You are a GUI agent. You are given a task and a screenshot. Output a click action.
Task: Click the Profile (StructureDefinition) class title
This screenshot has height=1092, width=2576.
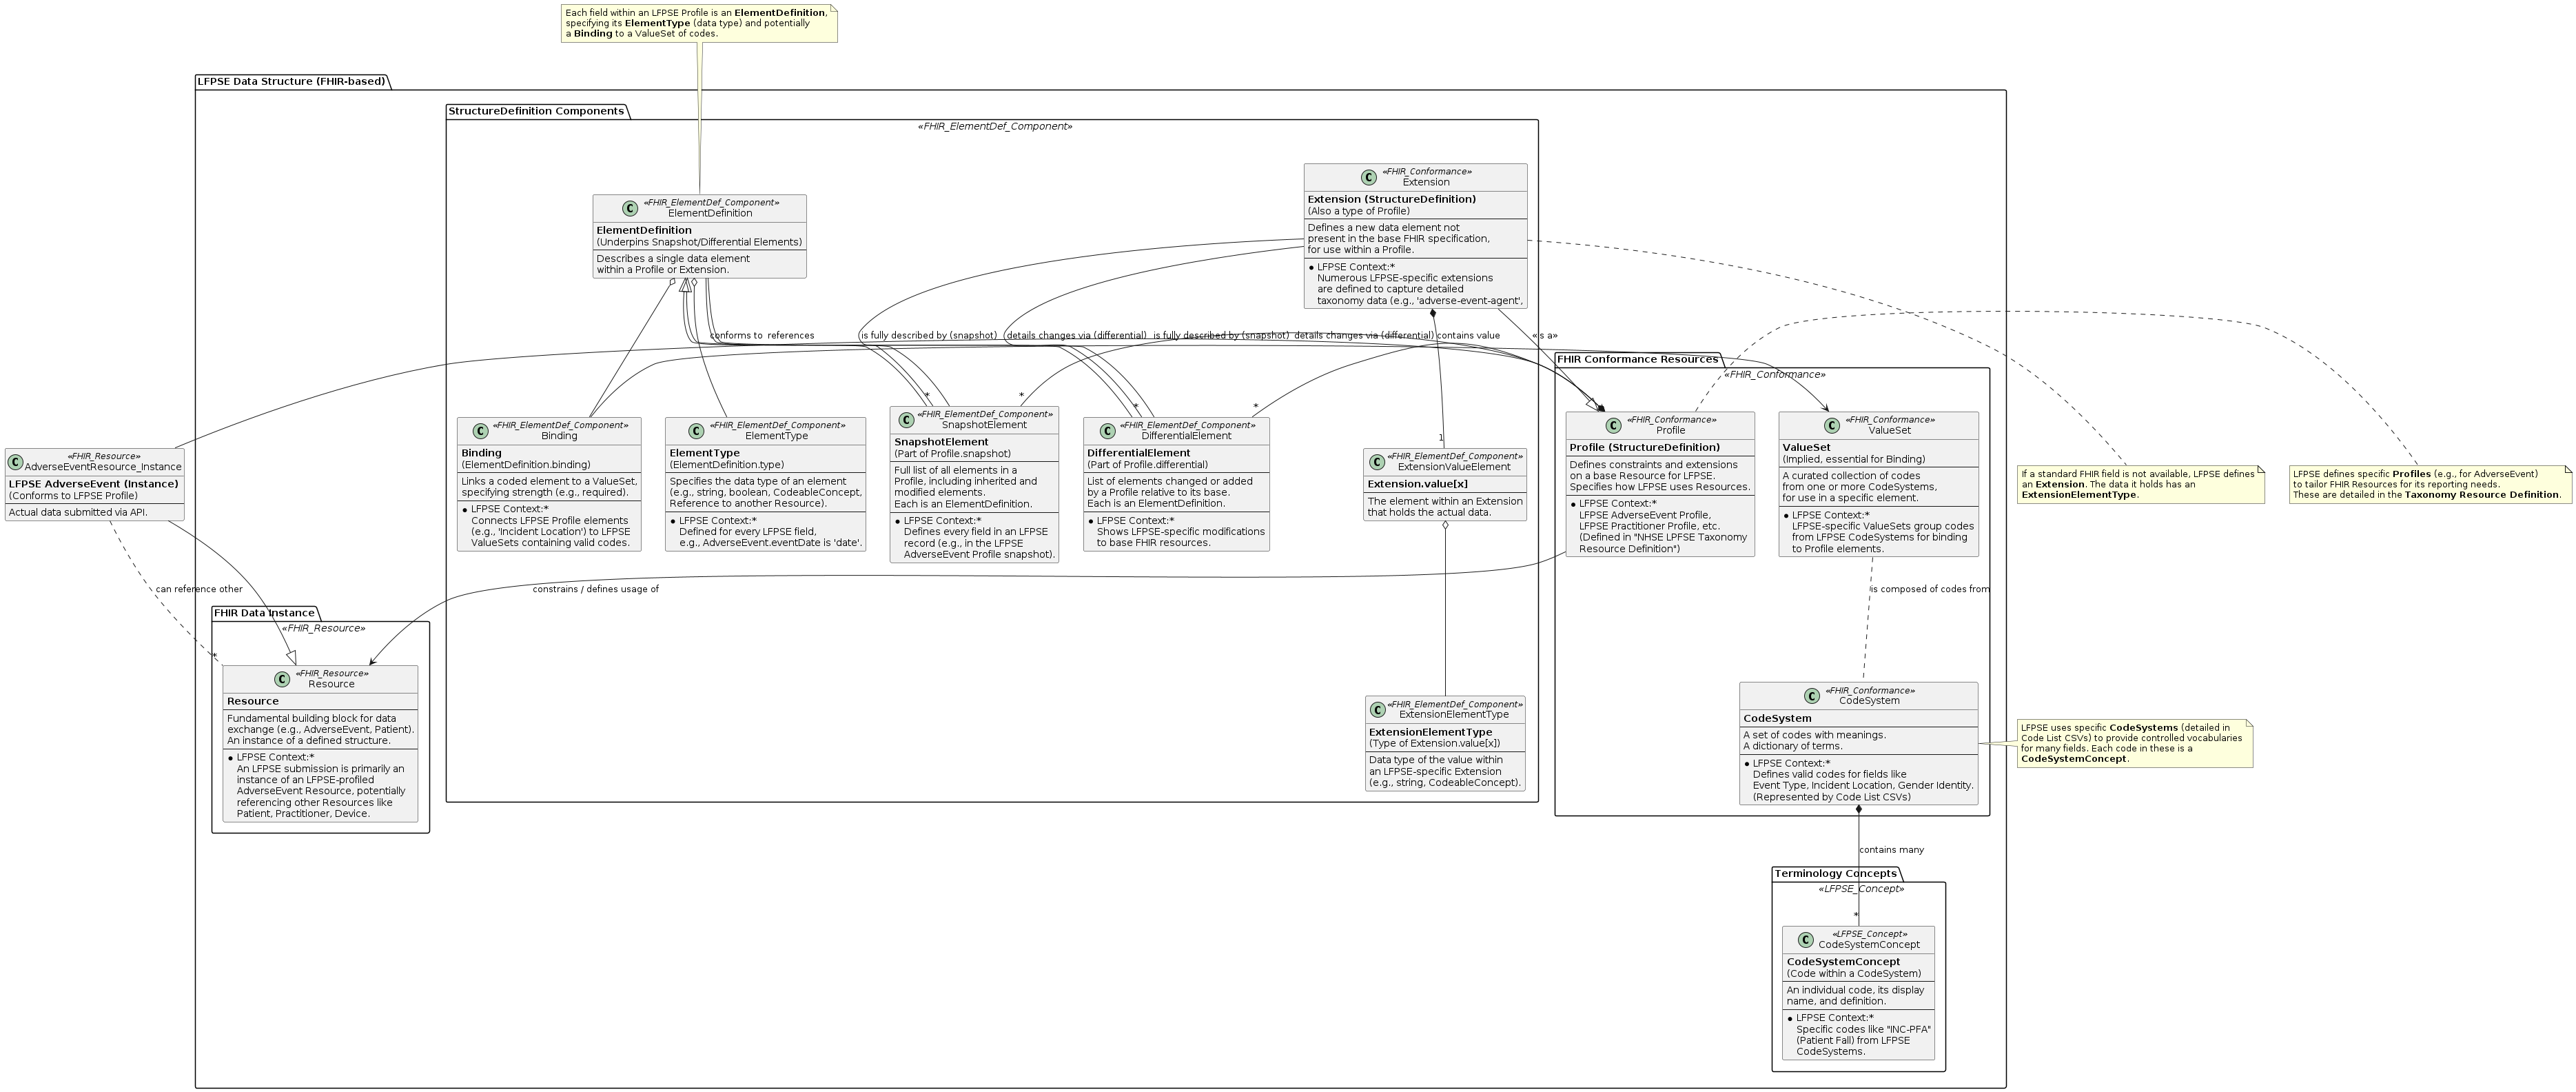pos(1644,447)
